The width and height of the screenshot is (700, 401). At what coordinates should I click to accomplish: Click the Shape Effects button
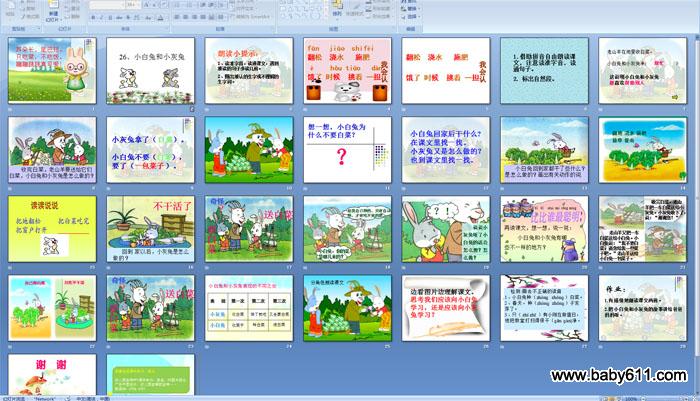pyautogui.click(x=379, y=16)
